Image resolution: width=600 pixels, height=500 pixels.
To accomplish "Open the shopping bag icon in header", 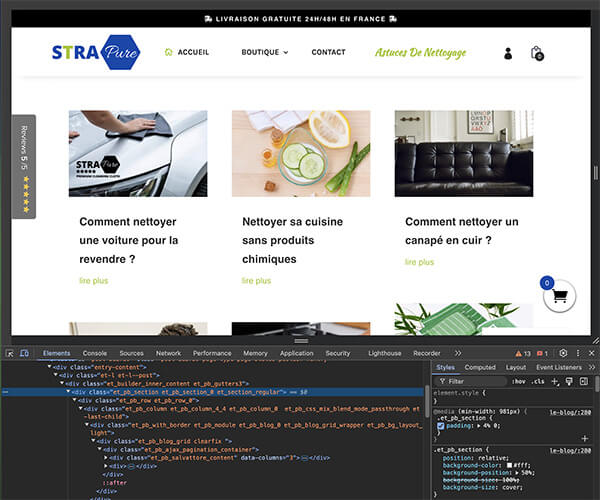I will [x=537, y=53].
